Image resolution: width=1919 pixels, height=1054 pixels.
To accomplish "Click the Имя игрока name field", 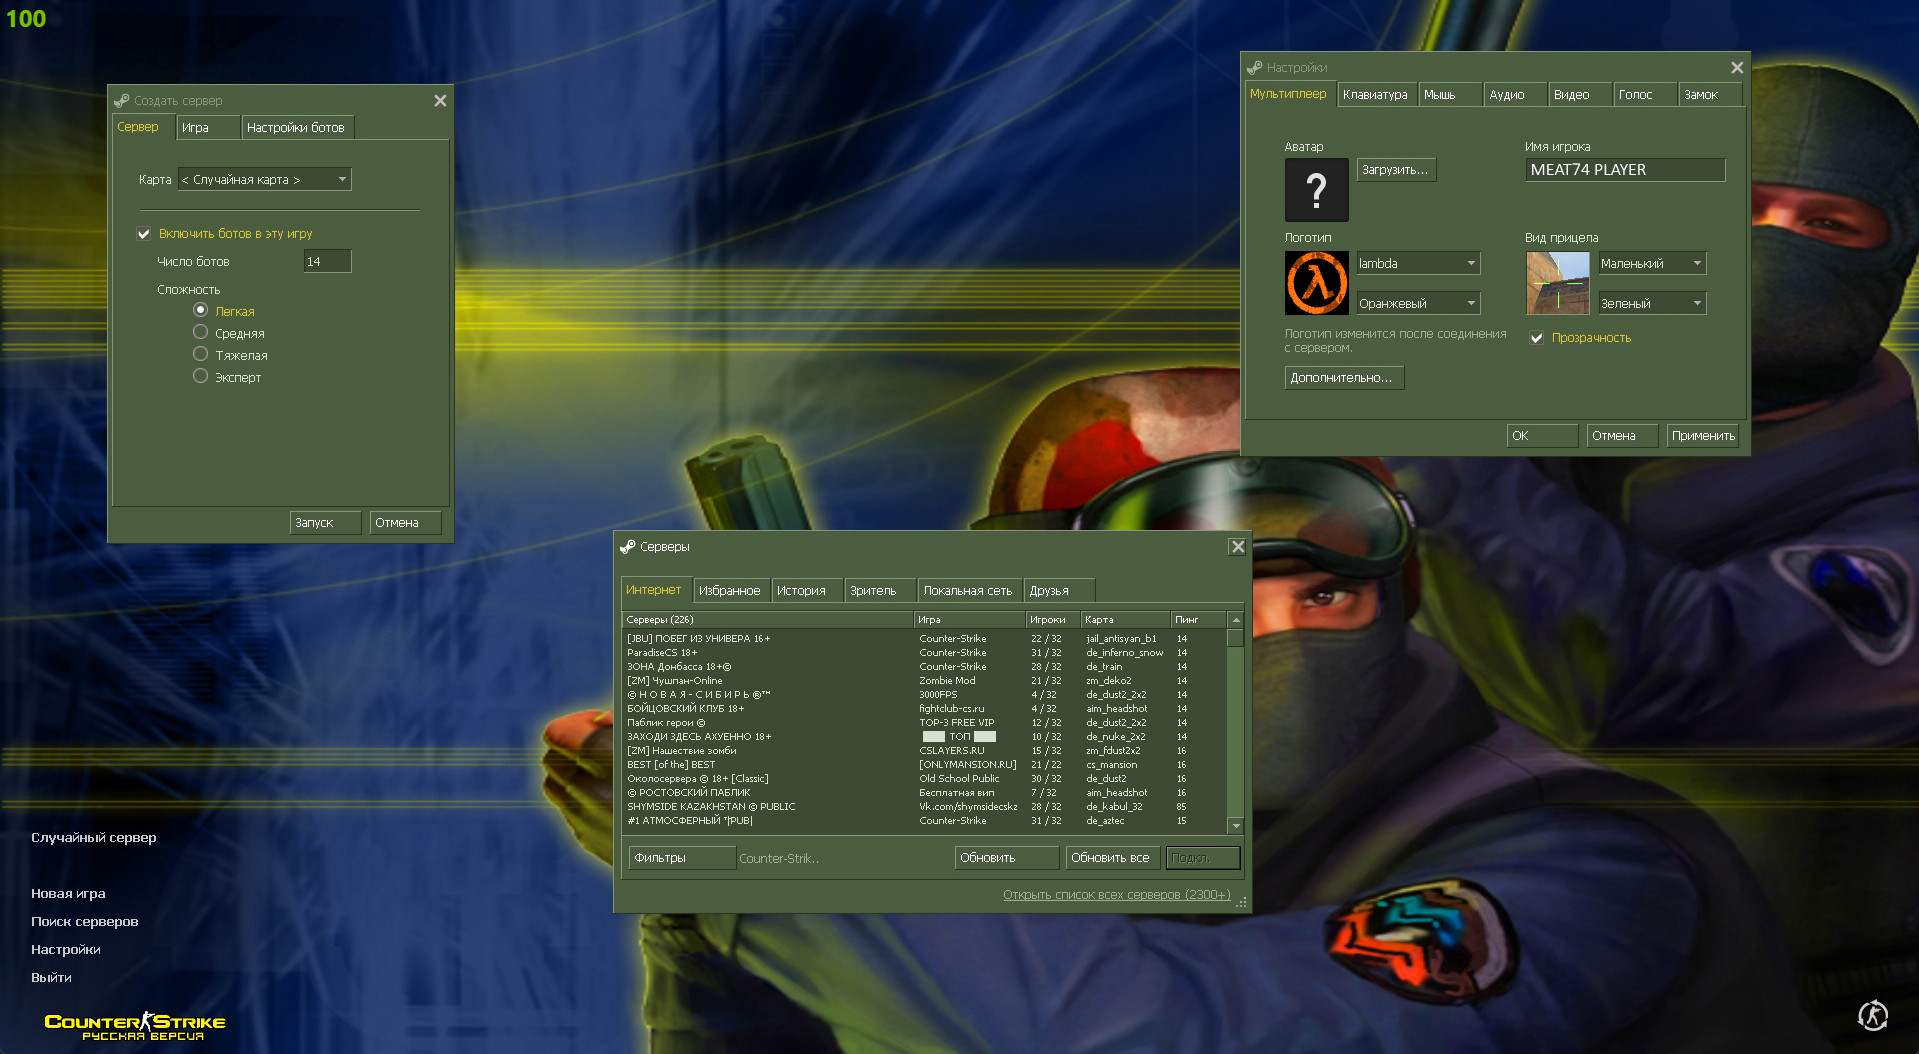I will coord(1625,170).
